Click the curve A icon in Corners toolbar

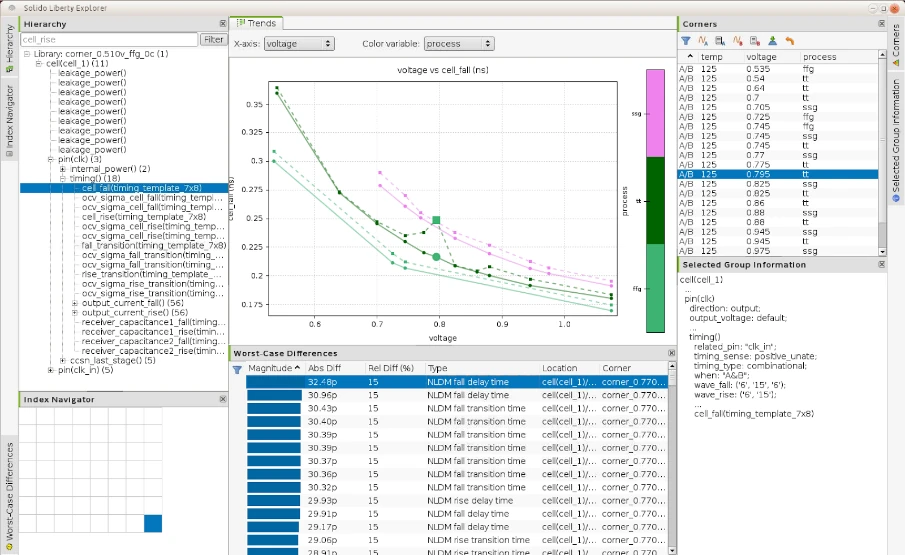coord(703,41)
